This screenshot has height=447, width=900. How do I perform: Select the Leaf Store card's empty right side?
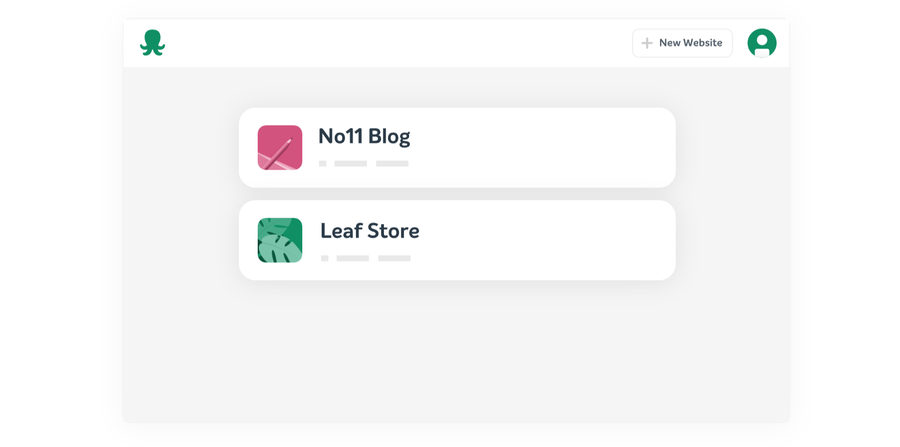[545, 240]
